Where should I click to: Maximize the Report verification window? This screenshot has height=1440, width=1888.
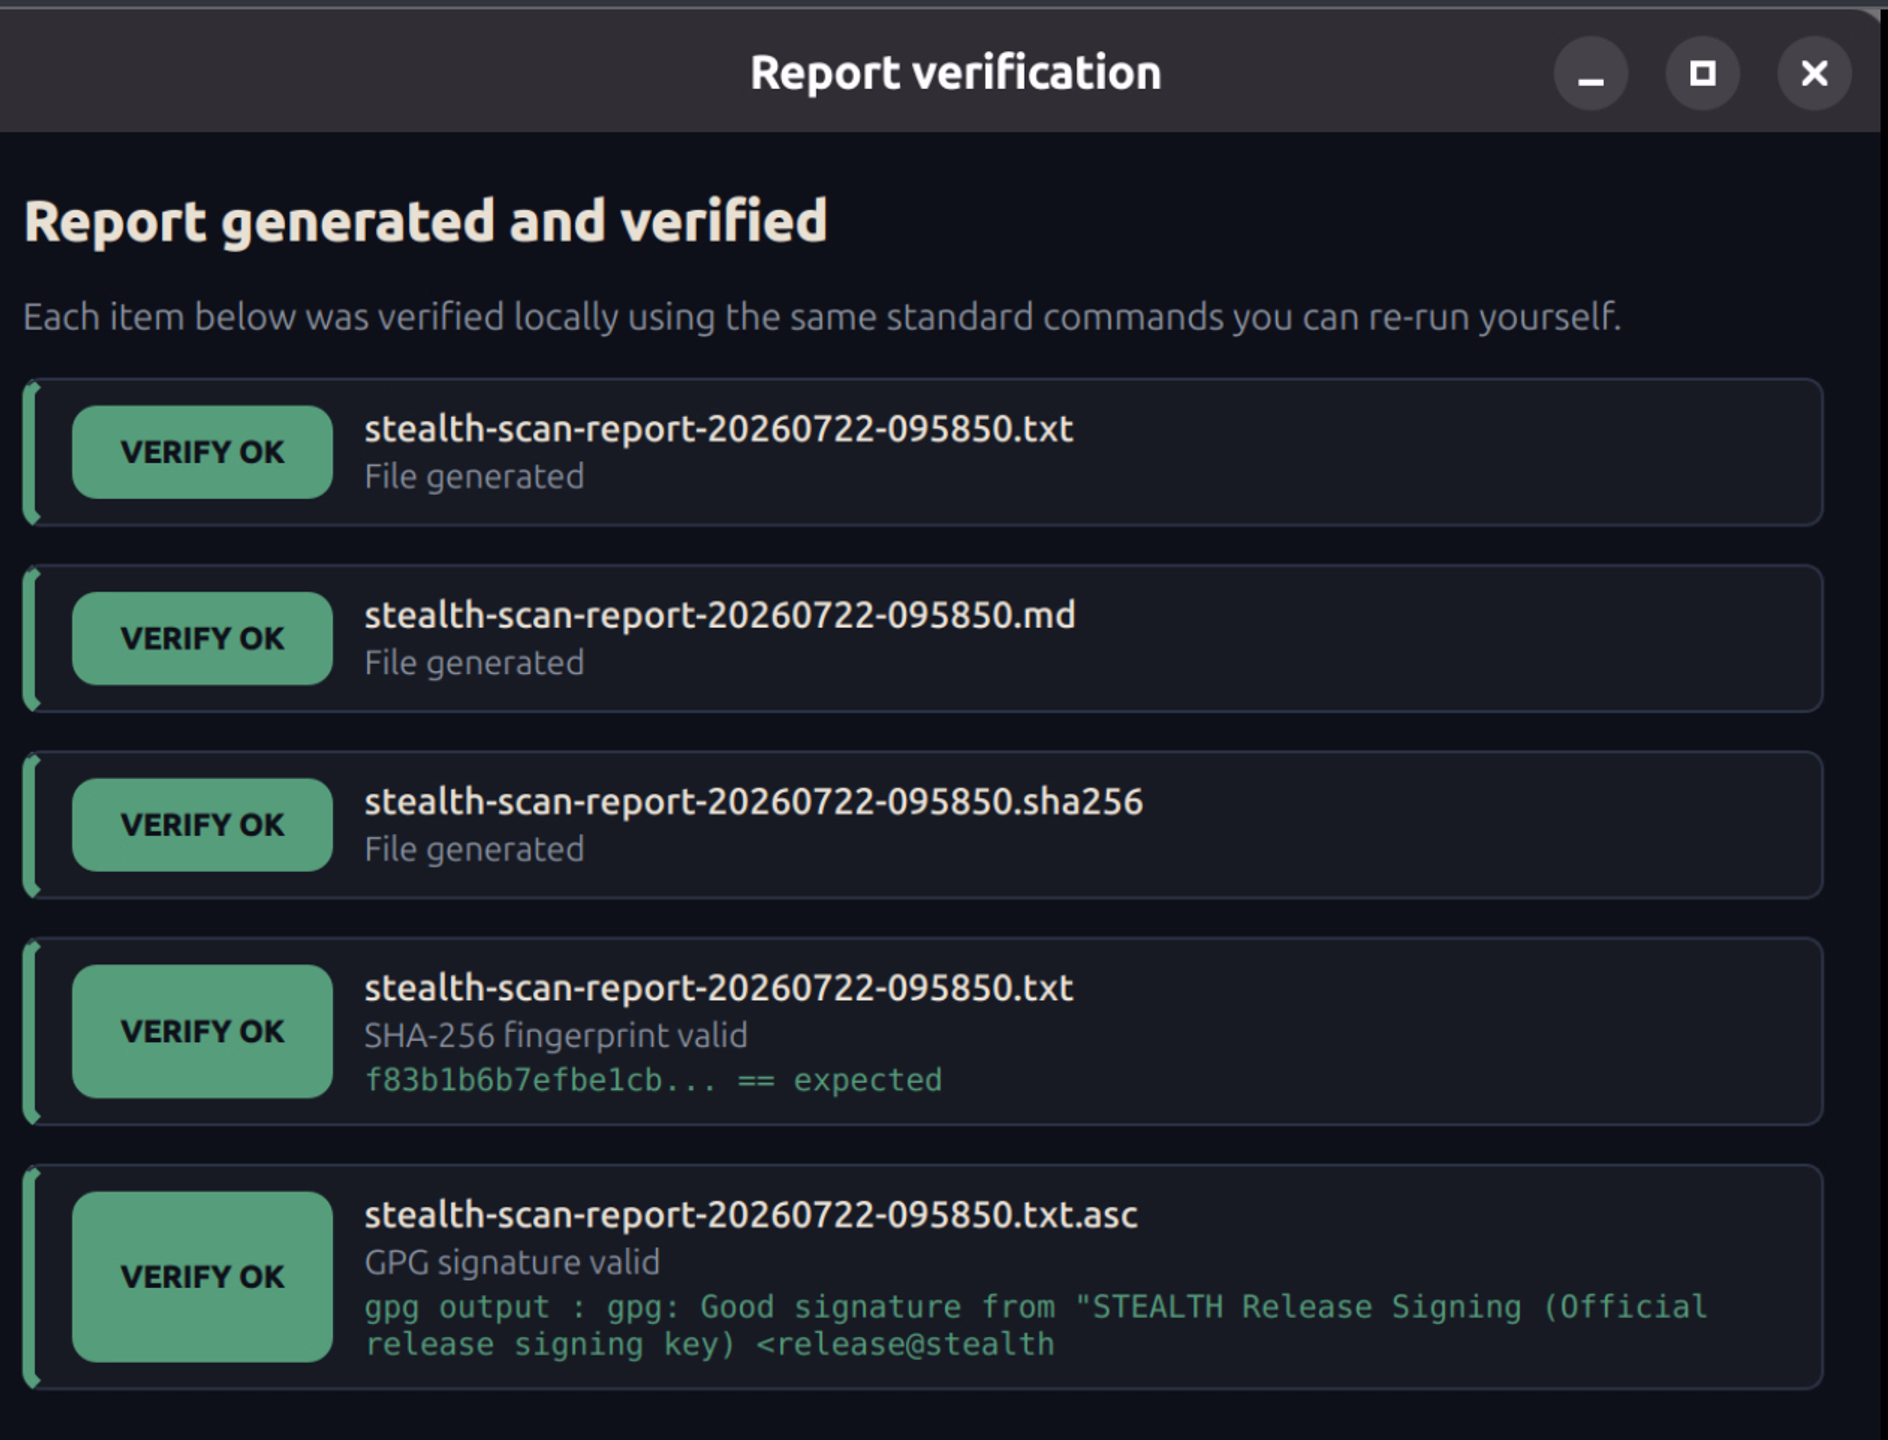click(x=1702, y=73)
